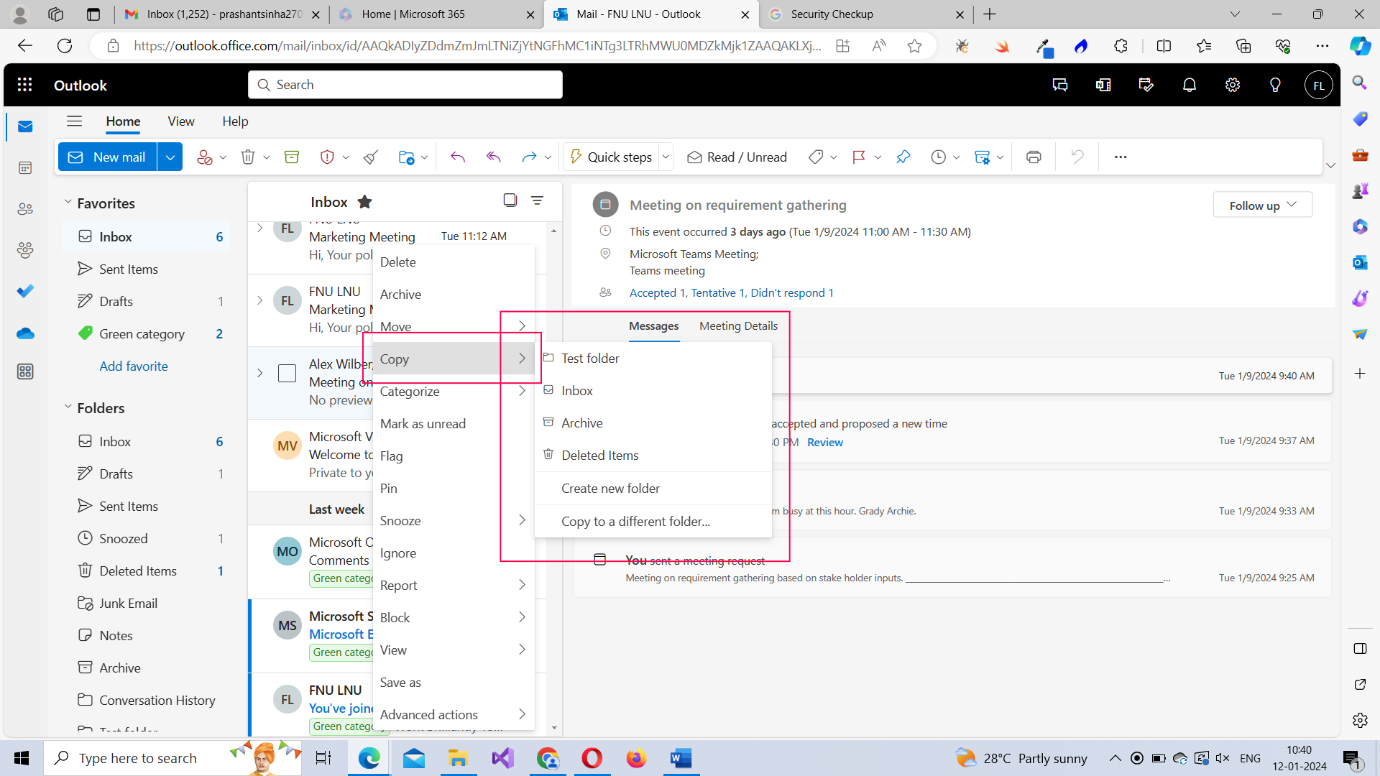Open Conversation History folder
The image size is (1380, 776).
coord(146,700)
